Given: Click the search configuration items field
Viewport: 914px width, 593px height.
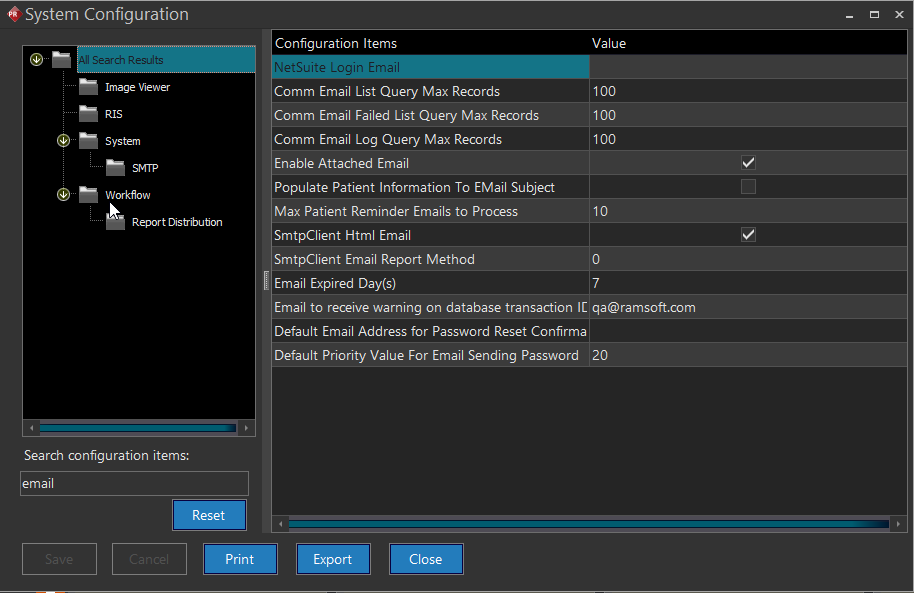Looking at the screenshot, I should tap(134, 483).
